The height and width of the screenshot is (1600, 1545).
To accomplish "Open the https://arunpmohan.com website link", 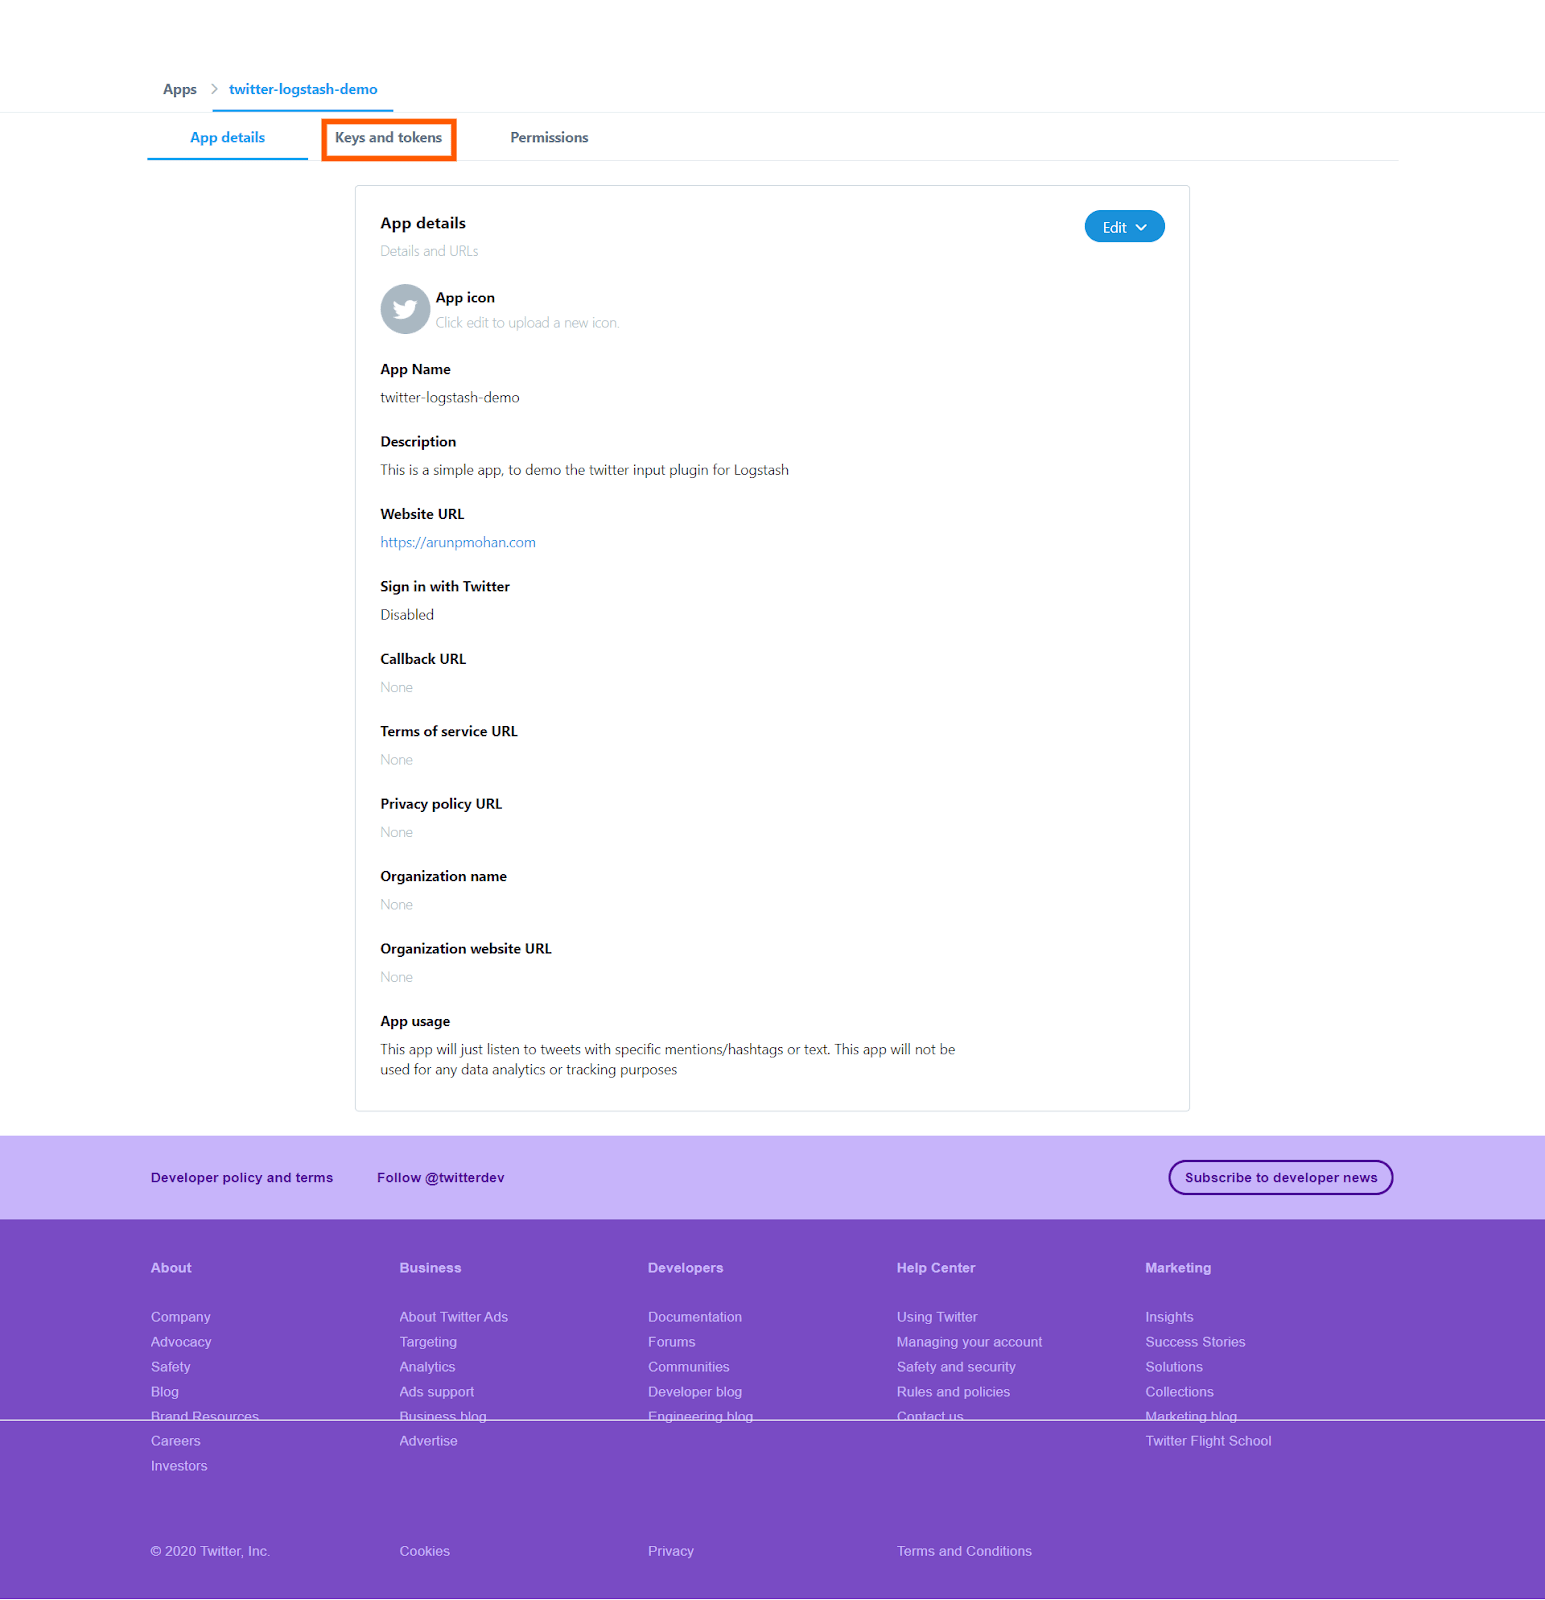I will [x=458, y=543].
